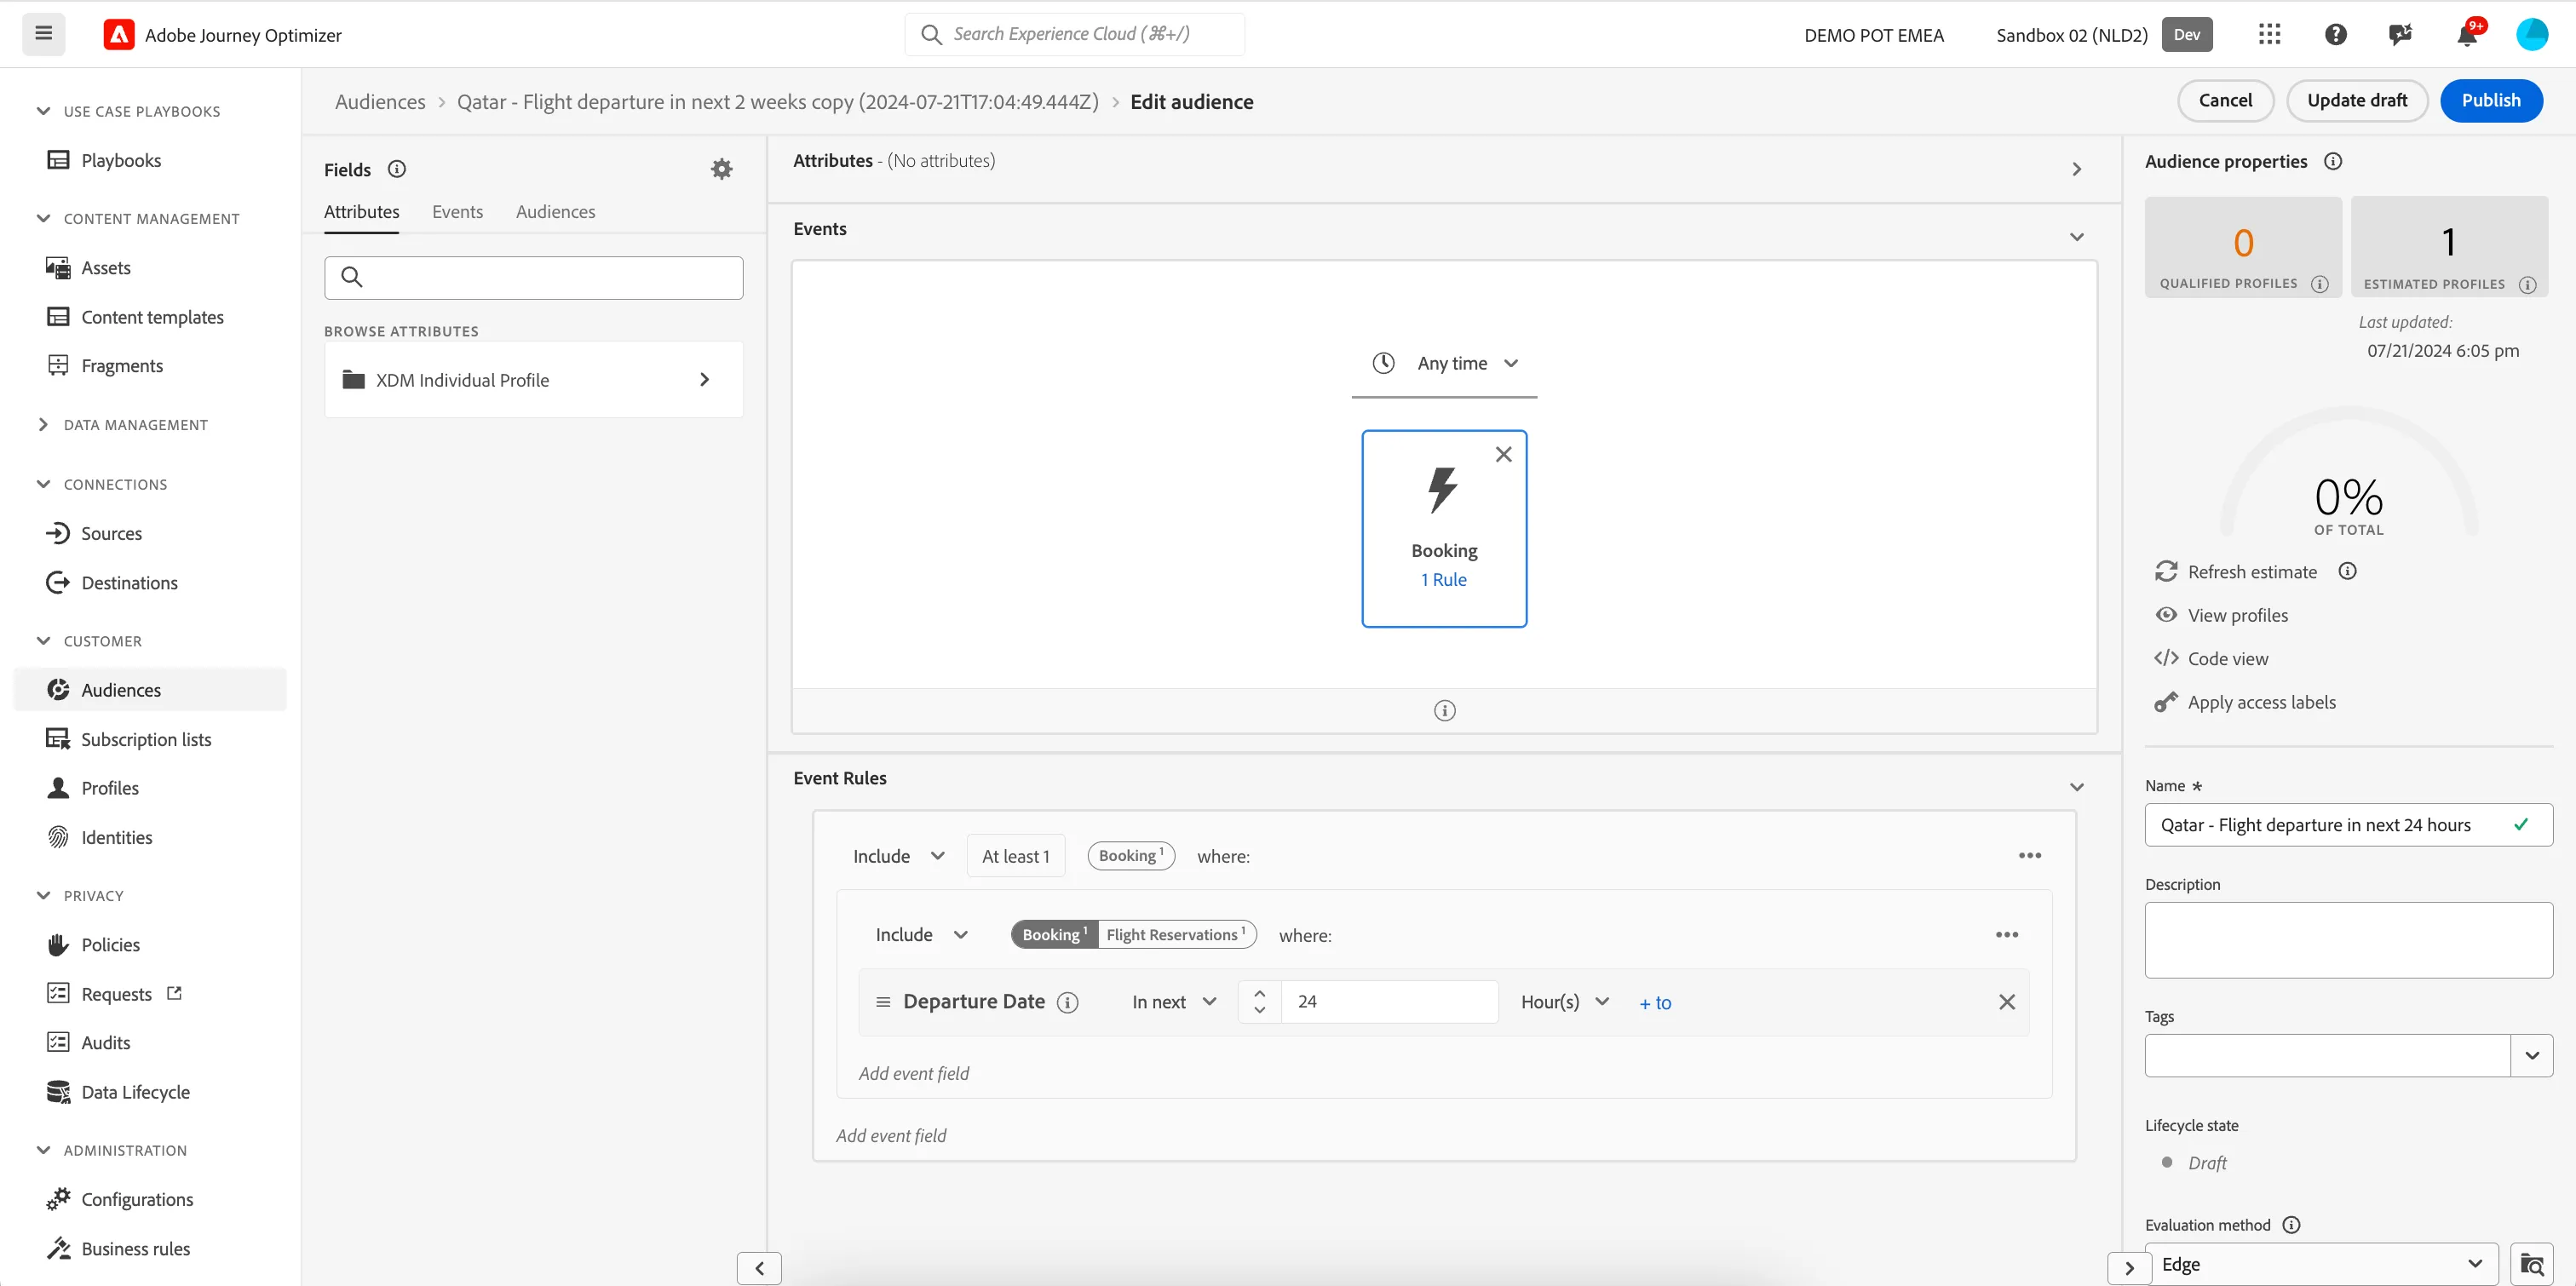Open Subscription lists in sidebar
Screen dimensions: 2576x1286
click(146, 739)
